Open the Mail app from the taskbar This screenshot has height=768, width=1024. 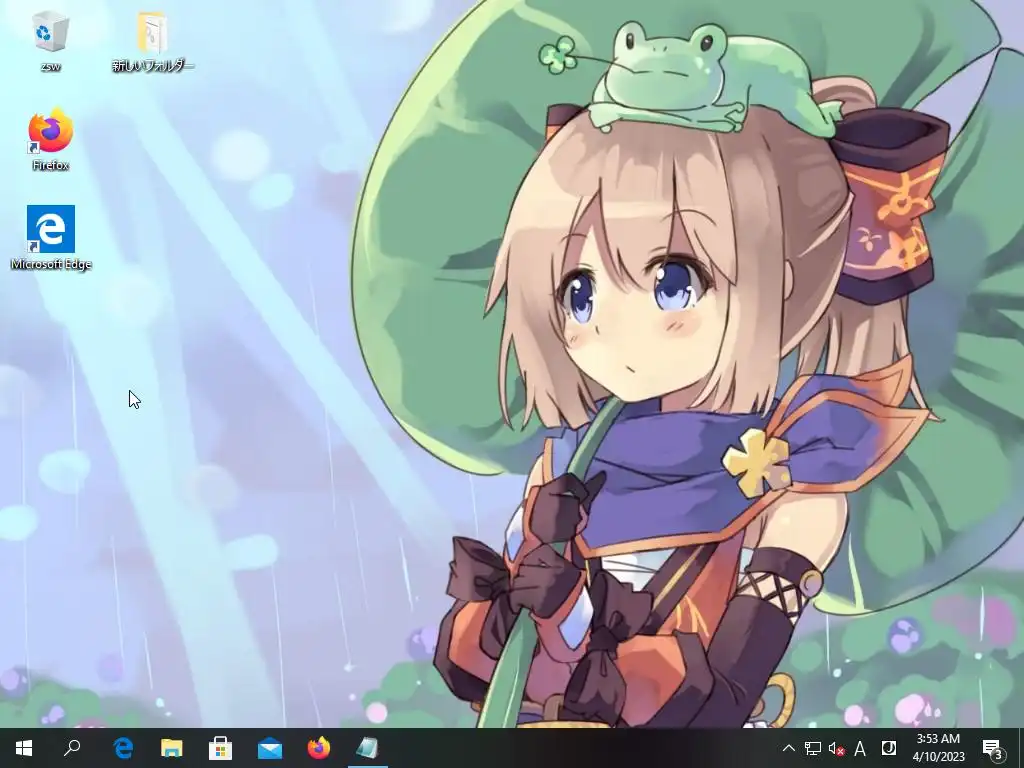pos(270,748)
